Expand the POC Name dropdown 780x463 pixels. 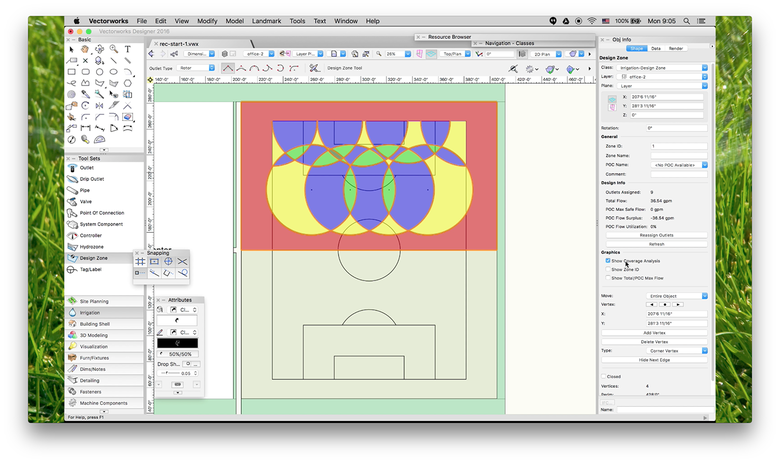677,163
